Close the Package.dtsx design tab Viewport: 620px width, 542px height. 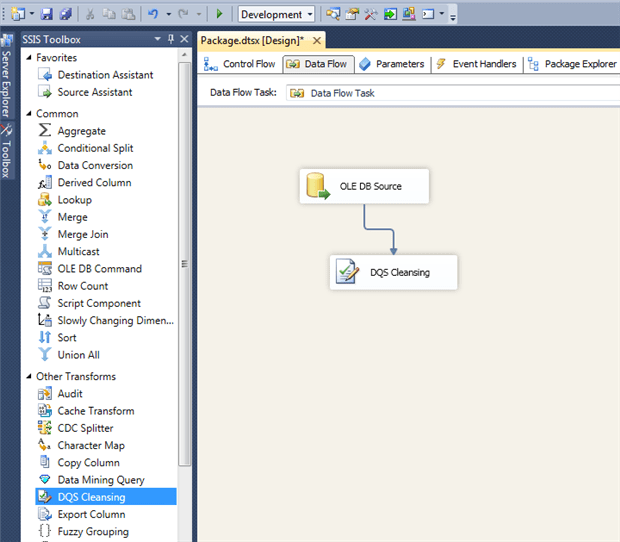click(317, 41)
